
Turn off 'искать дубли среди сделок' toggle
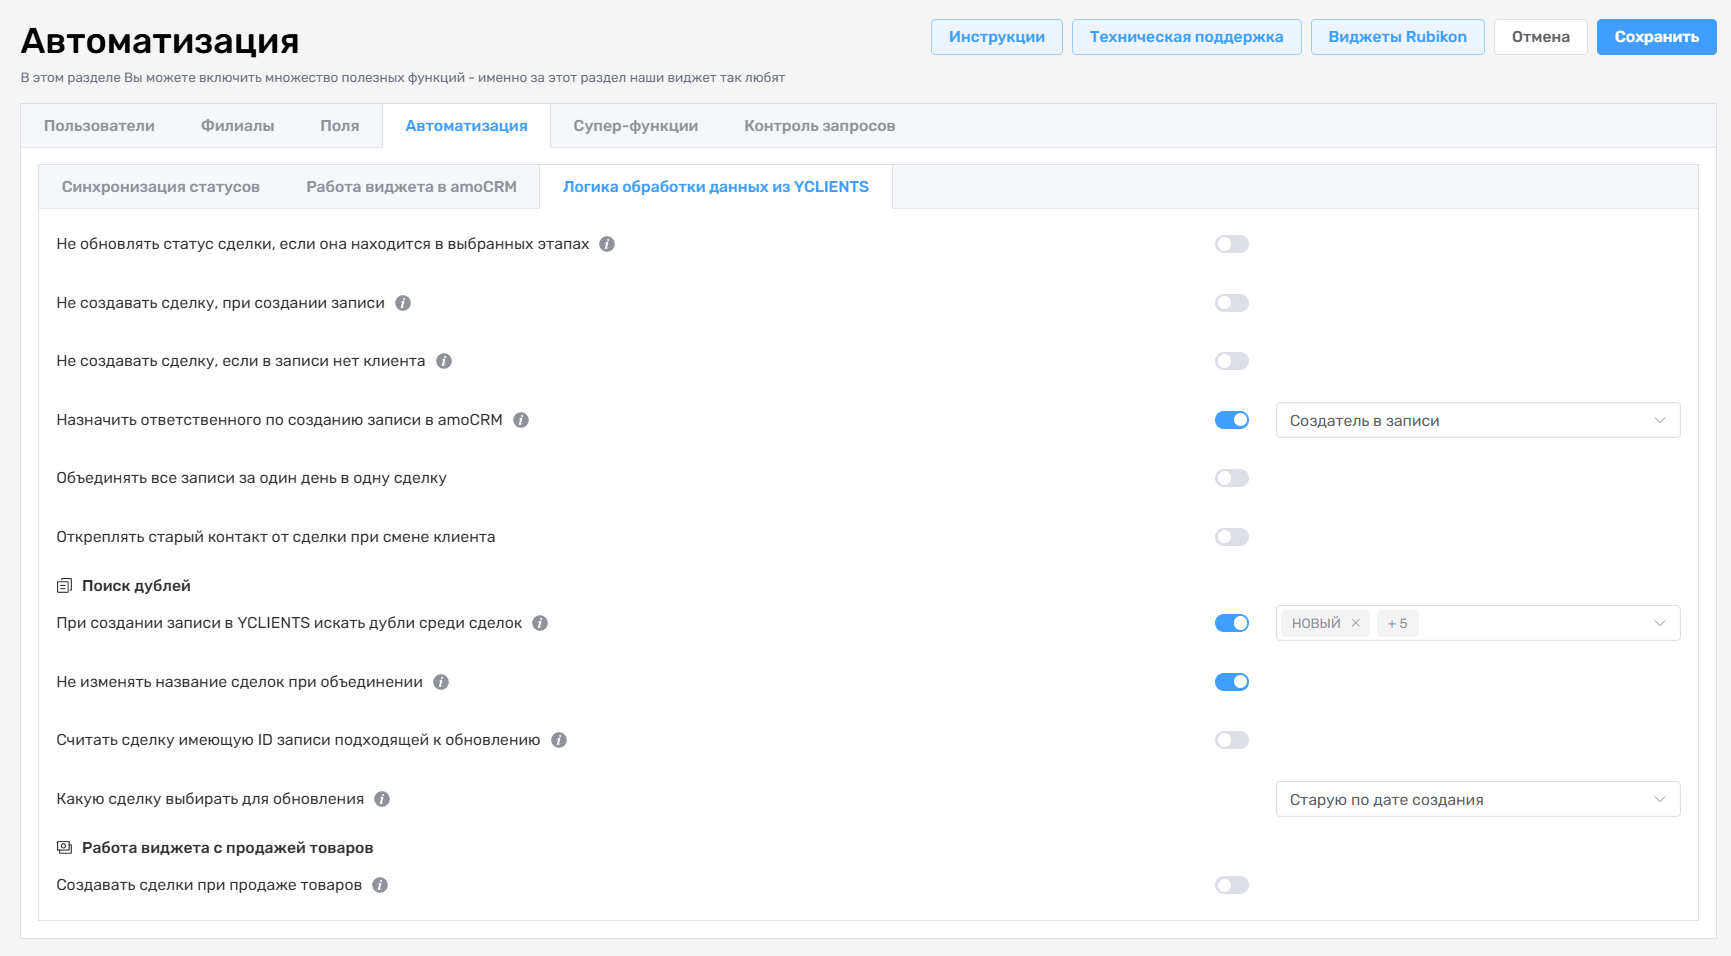tap(1232, 623)
